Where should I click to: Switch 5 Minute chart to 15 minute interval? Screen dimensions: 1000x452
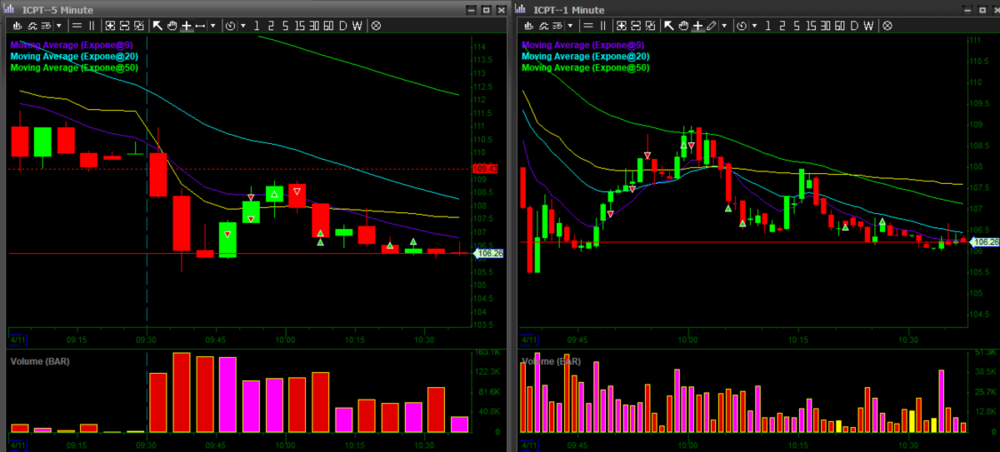298,25
